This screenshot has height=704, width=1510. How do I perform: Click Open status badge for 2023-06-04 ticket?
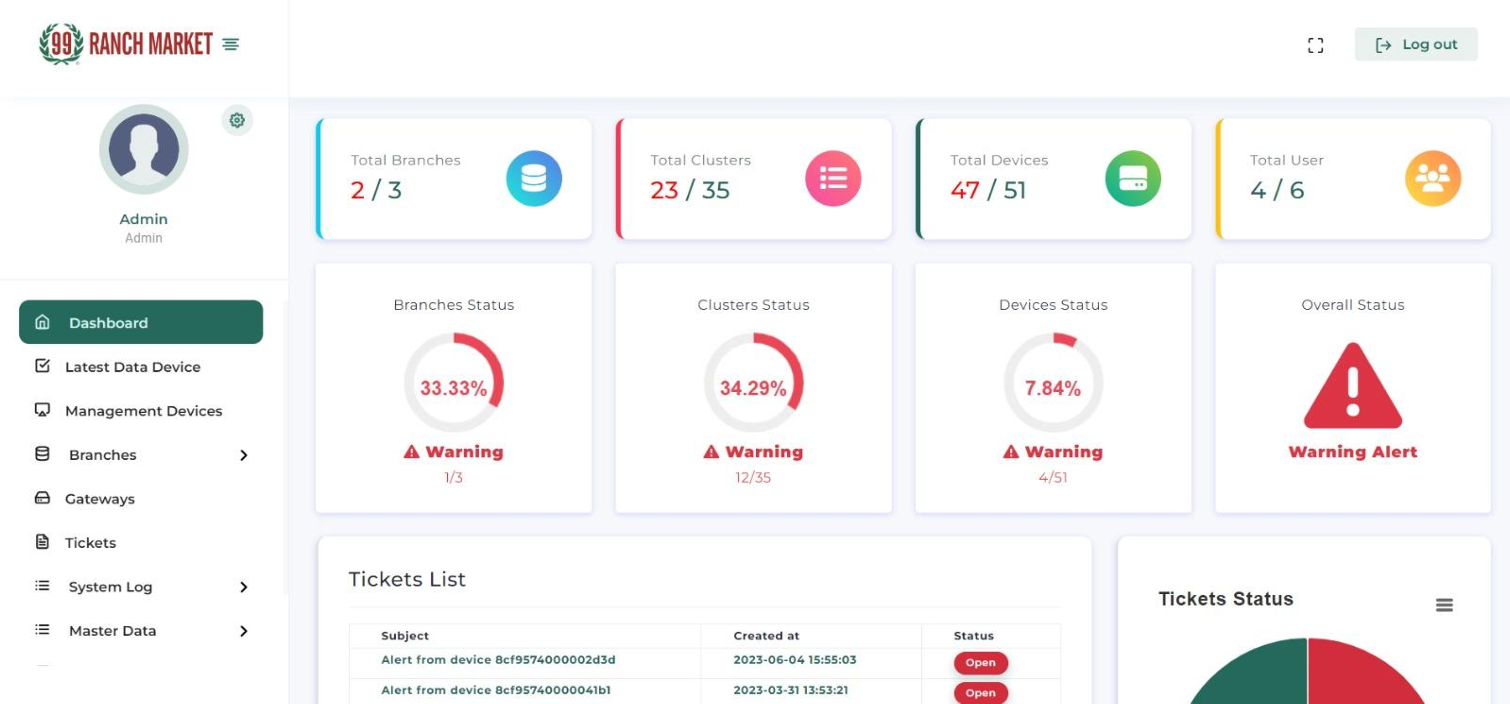coord(980,663)
